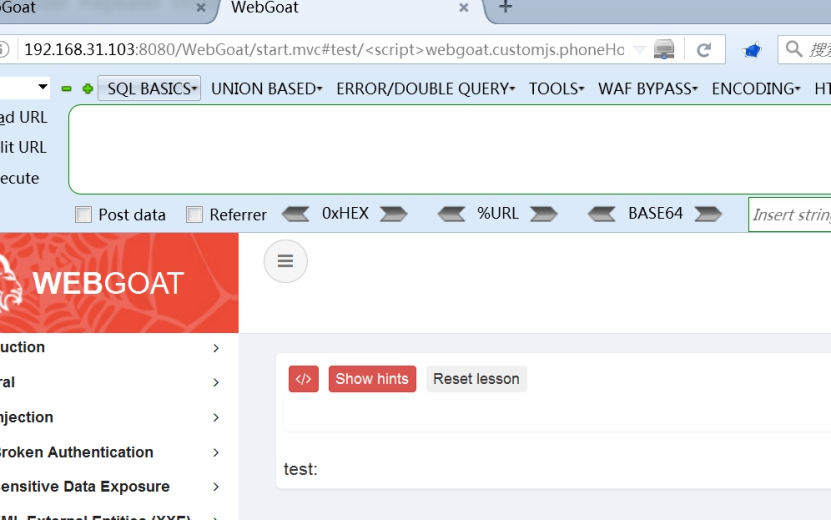The image size is (831, 520).
Task: Click the browser address bar URL
Action: pos(324,50)
